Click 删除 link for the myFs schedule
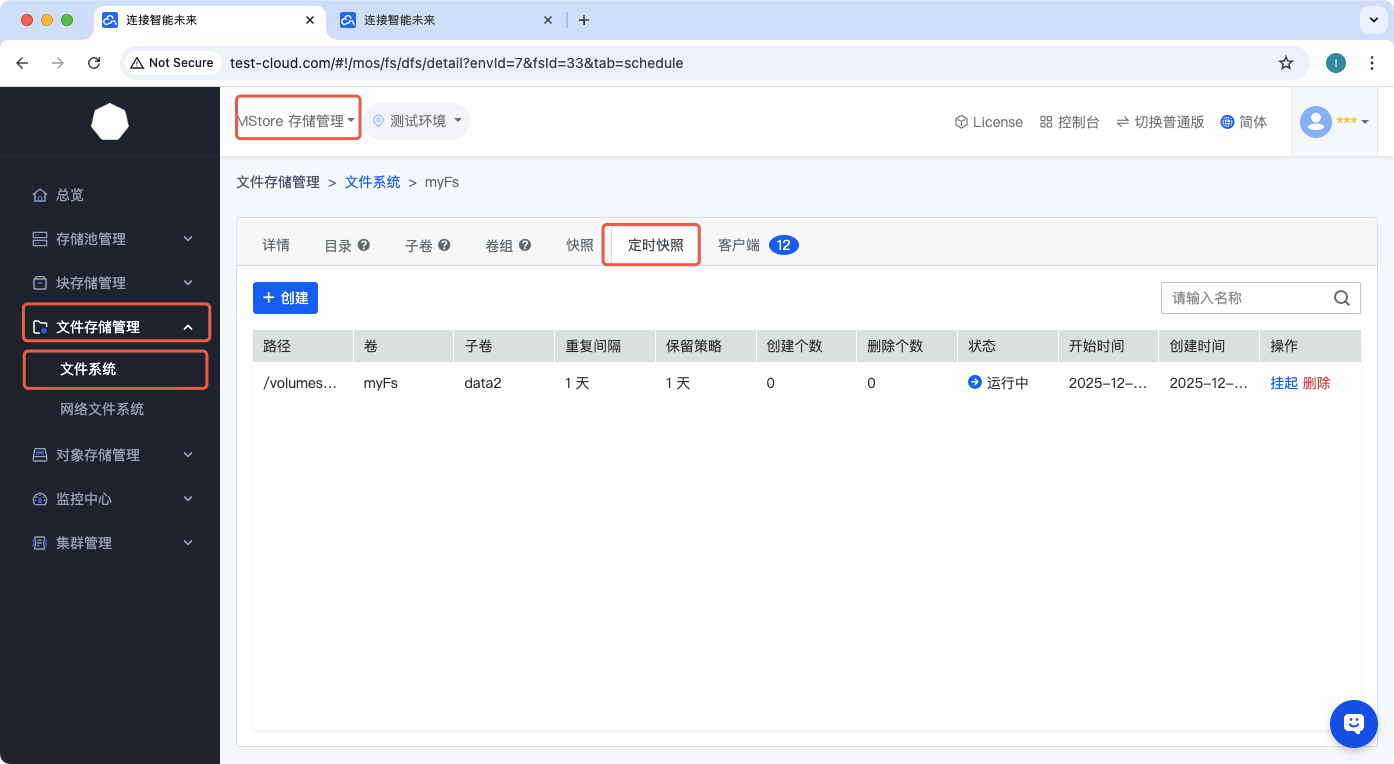 pyautogui.click(x=1316, y=383)
